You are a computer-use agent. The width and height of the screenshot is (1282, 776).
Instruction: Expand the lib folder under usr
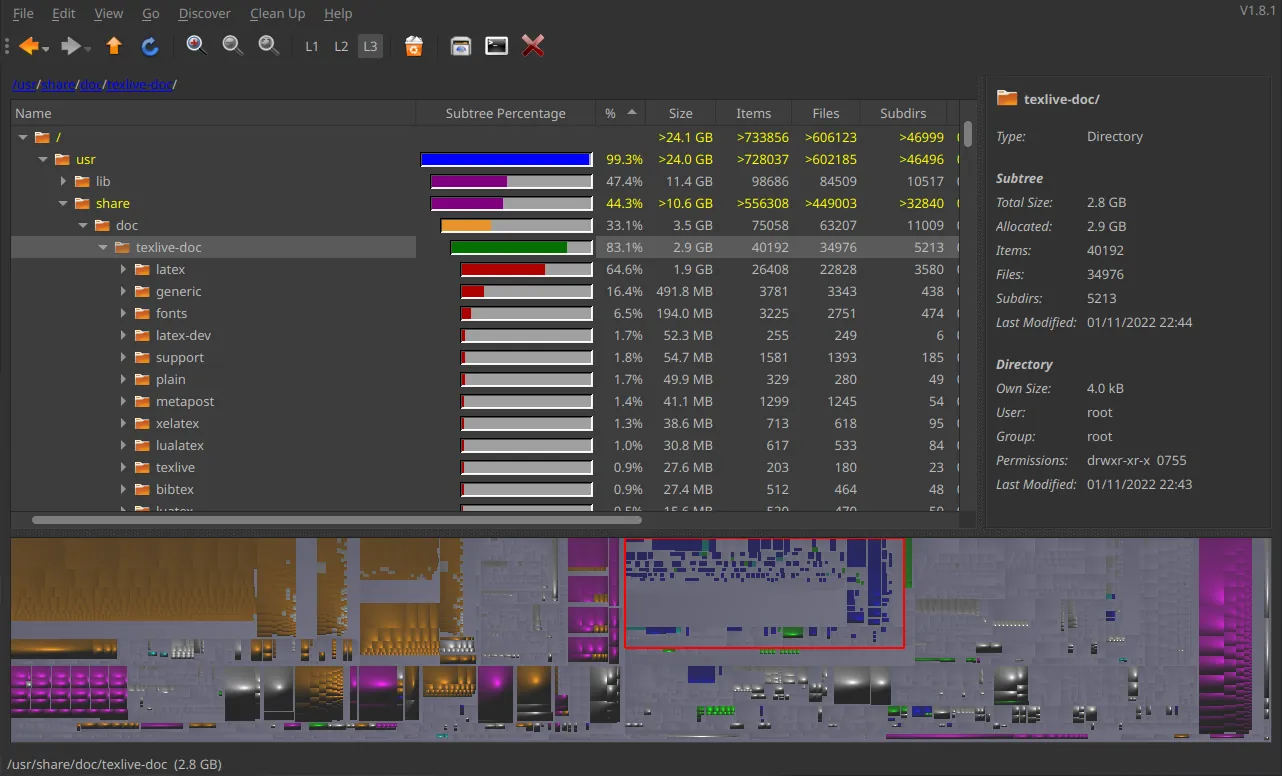pyautogui.click(x=63, y=181)
